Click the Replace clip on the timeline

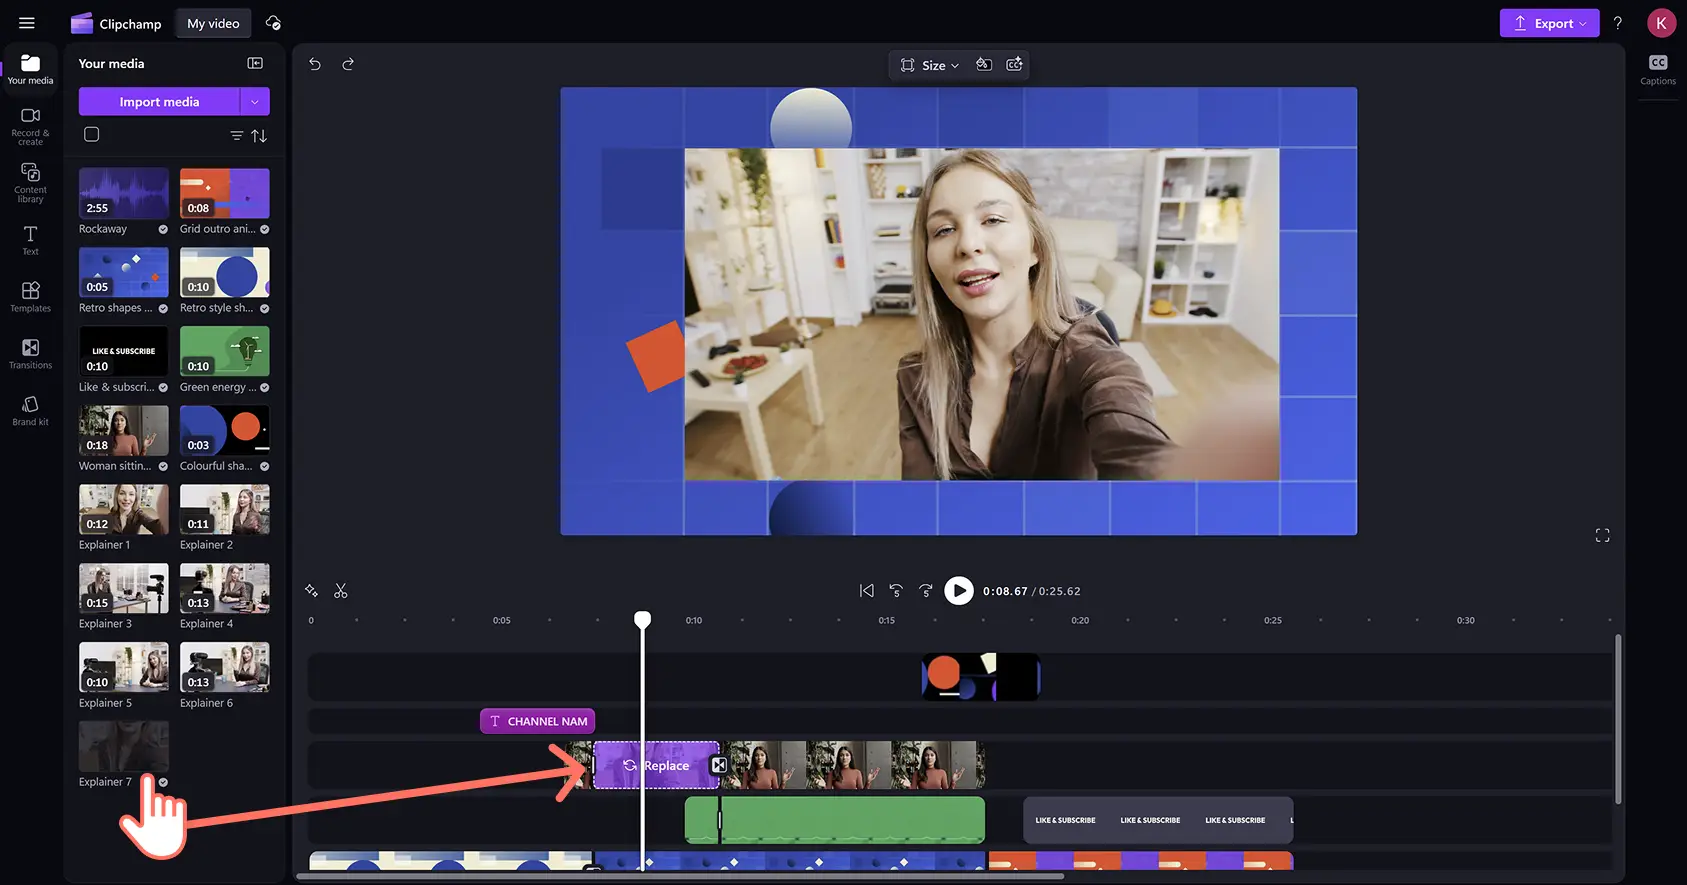657,765
